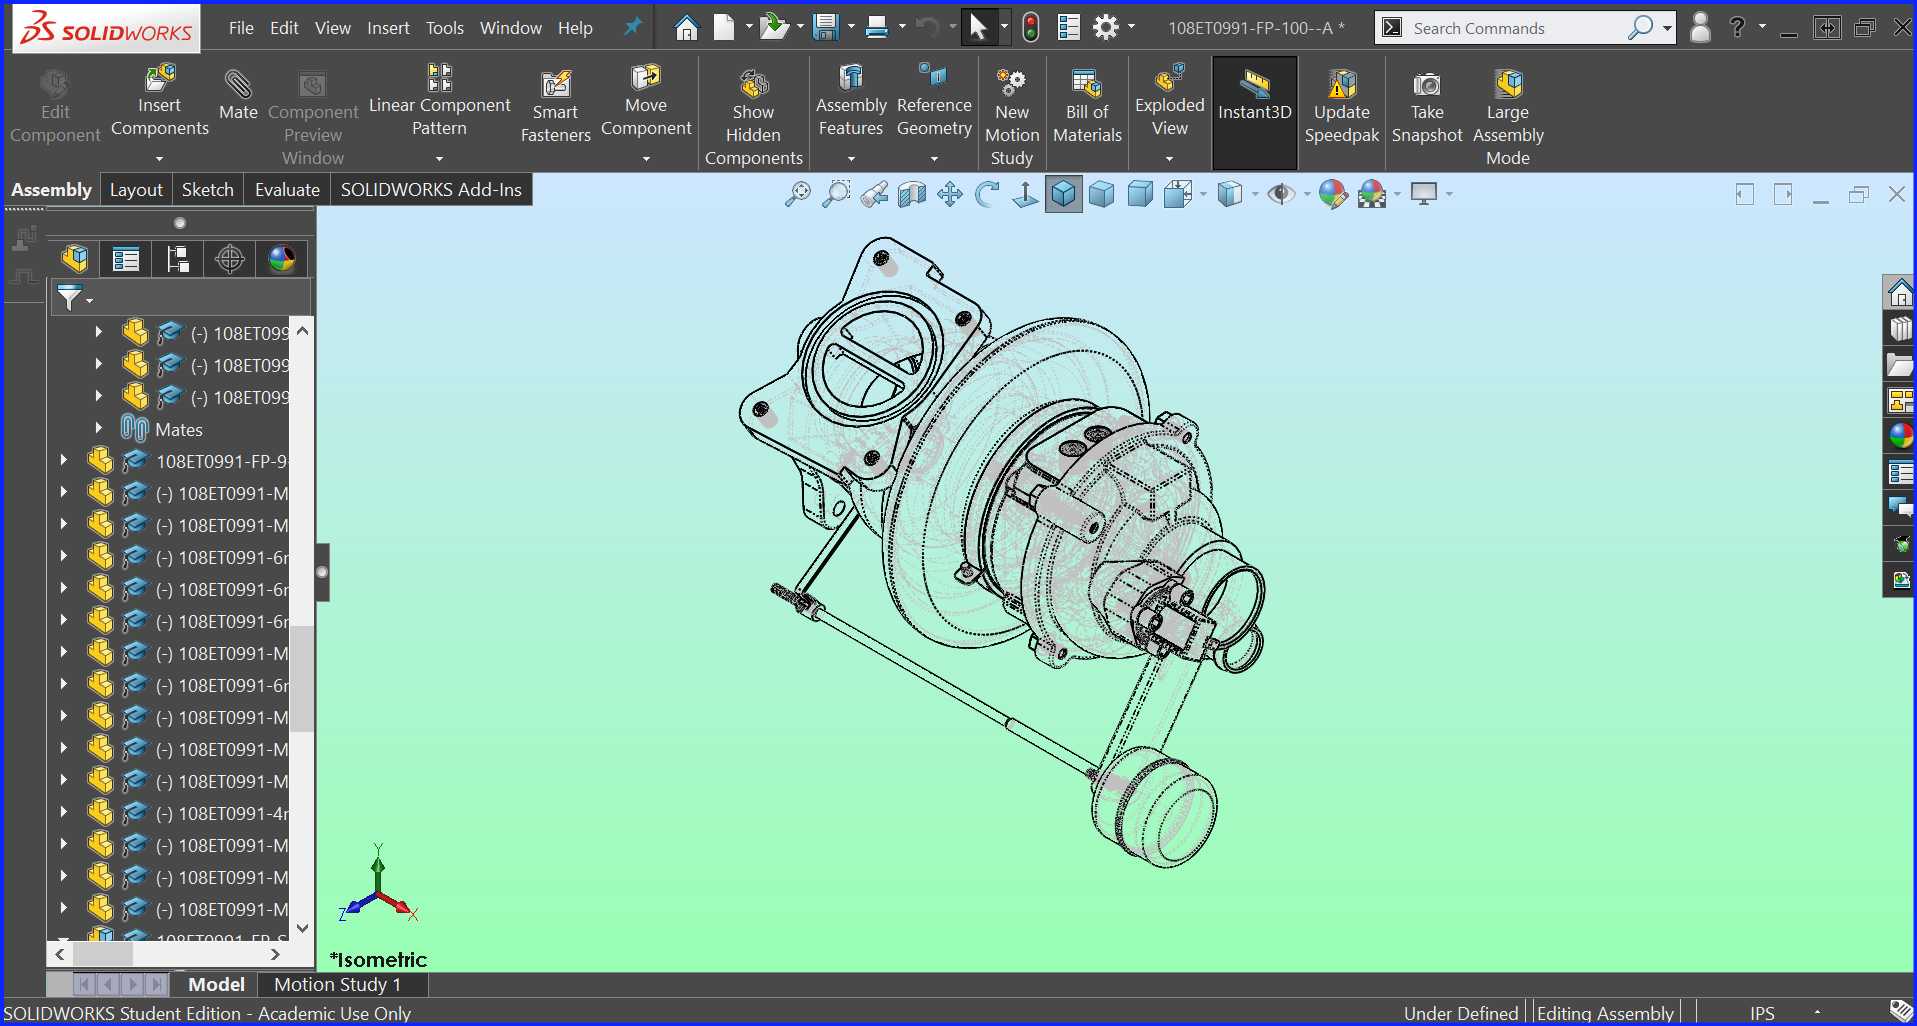The width and height of the screenshot is (1917, 1026).
Task: Open the Design Library in task pane
Action: tap(1900, 329)
